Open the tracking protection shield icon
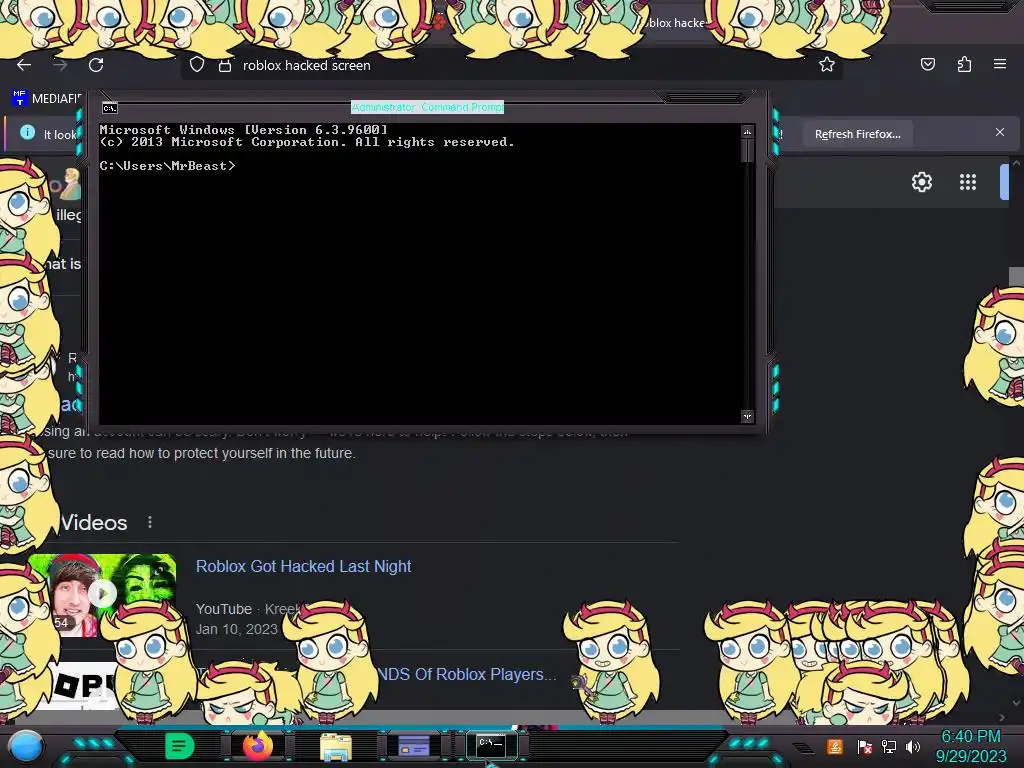The height and width of the screenshot is (768, 1024). (197, 64)
